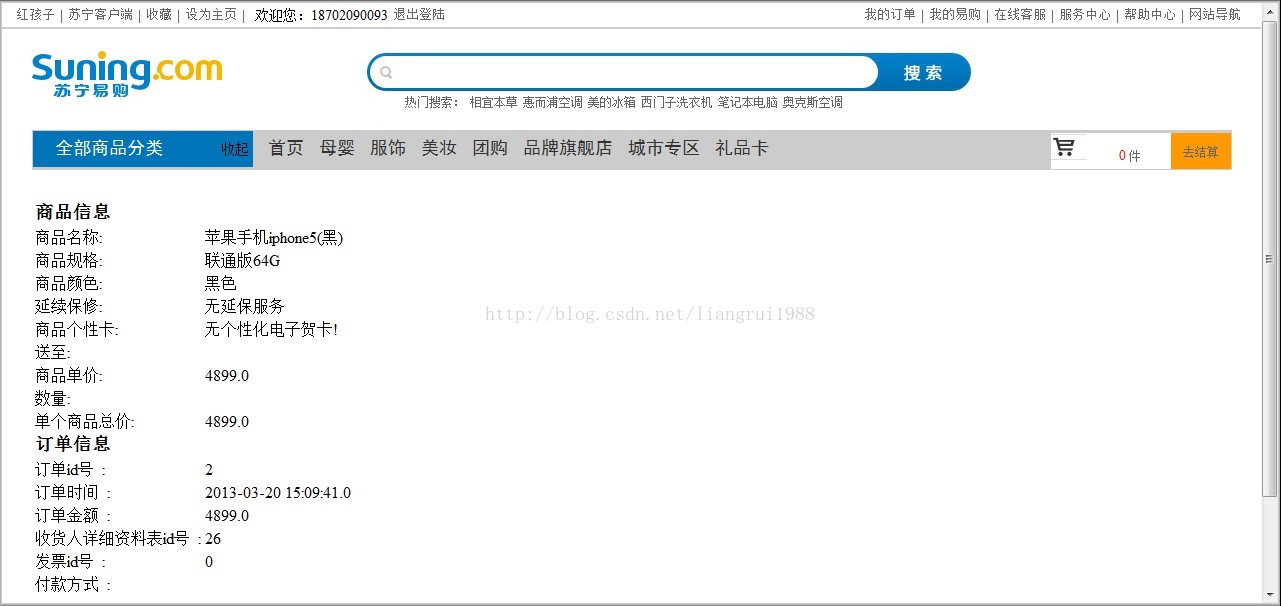Click scrollbar up arrow
Viewport: 1281px width, 606px height.
pyautogui.click(x=1270, y=13)
